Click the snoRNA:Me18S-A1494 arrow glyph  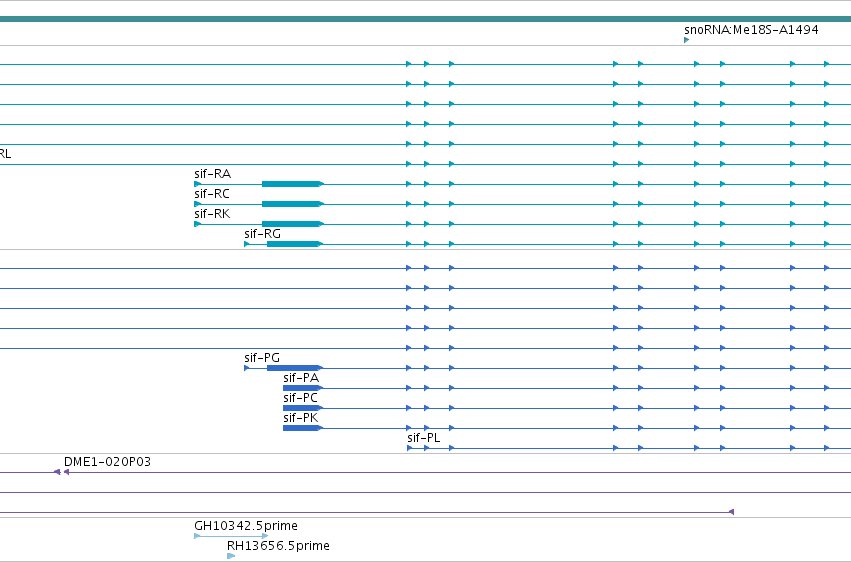click(x=687, y=40)
